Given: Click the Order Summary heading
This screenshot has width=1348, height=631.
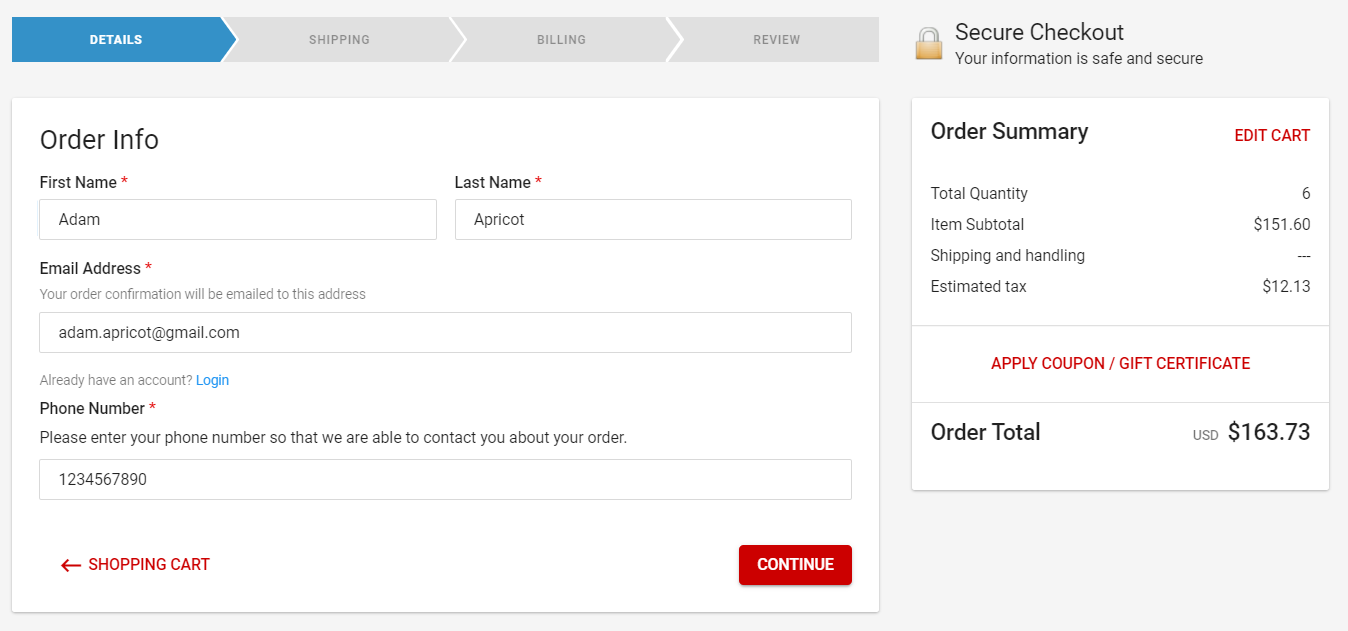Looking at the screenshot, I should point(1009,132).
